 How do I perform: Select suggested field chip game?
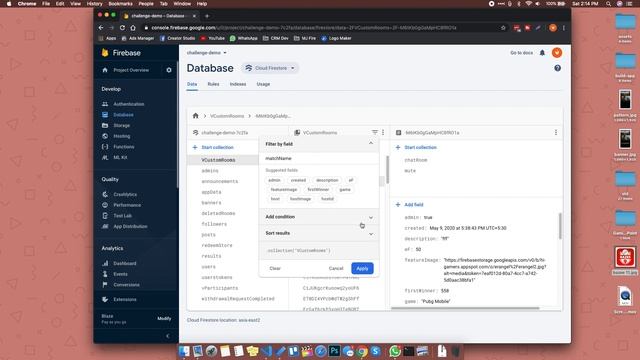[x=345, y=189]
